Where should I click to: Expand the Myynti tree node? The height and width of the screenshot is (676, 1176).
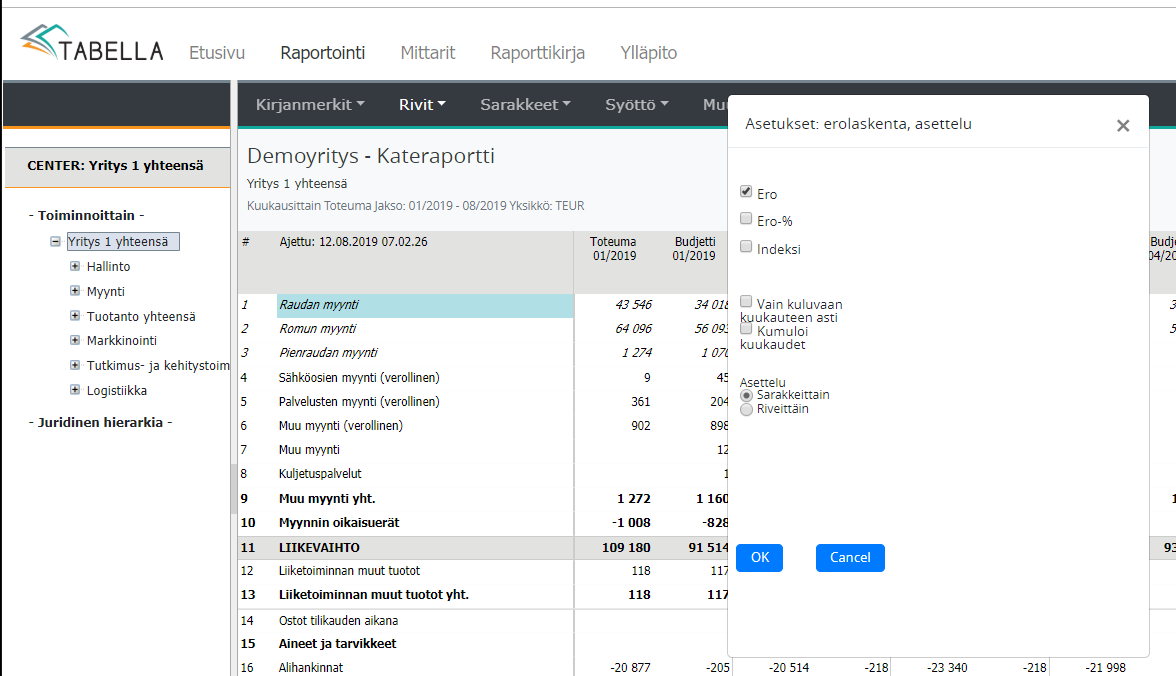click(75, 291)
